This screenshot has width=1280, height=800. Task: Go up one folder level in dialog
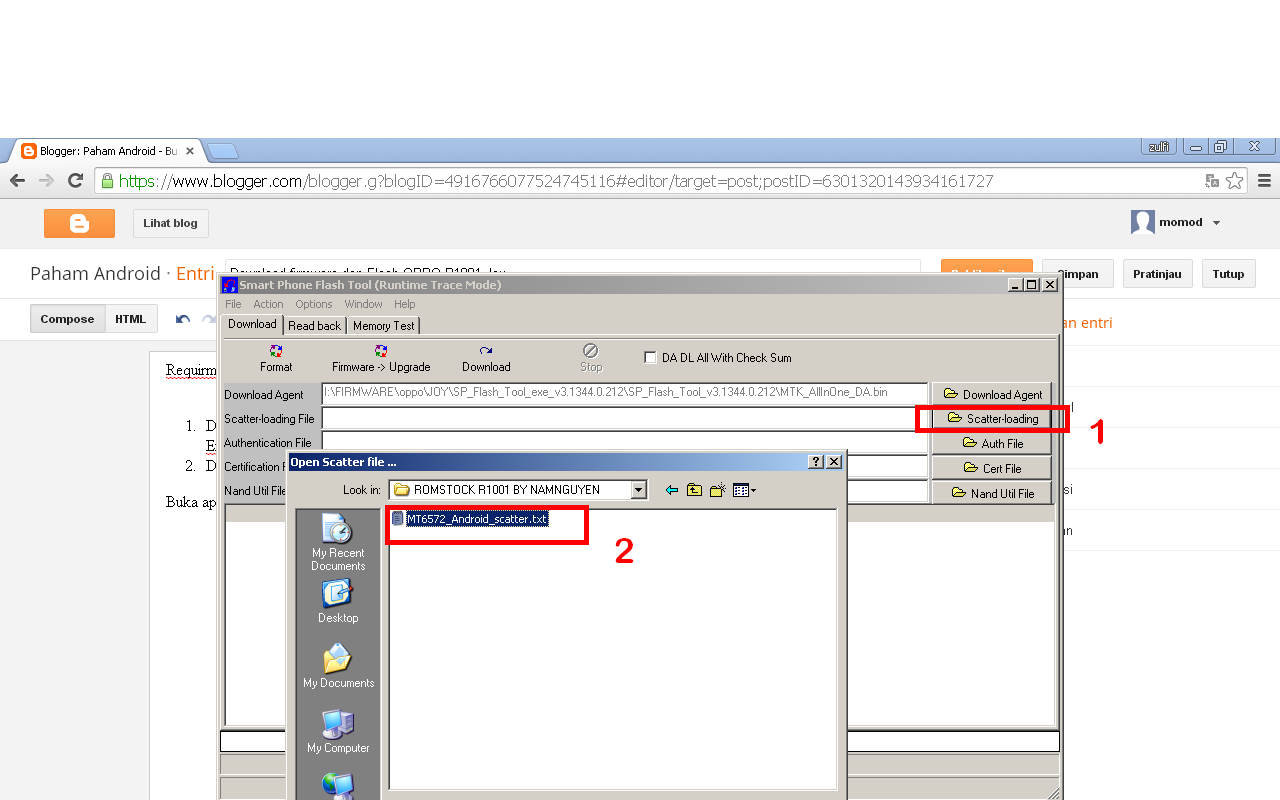[694, 490]
